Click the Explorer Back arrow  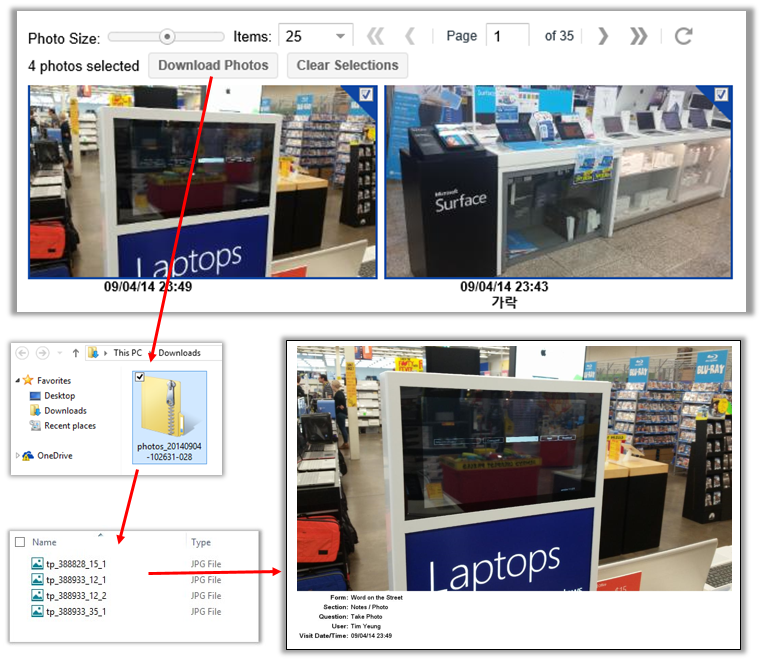pyautogui.click(x=22, y=353)
